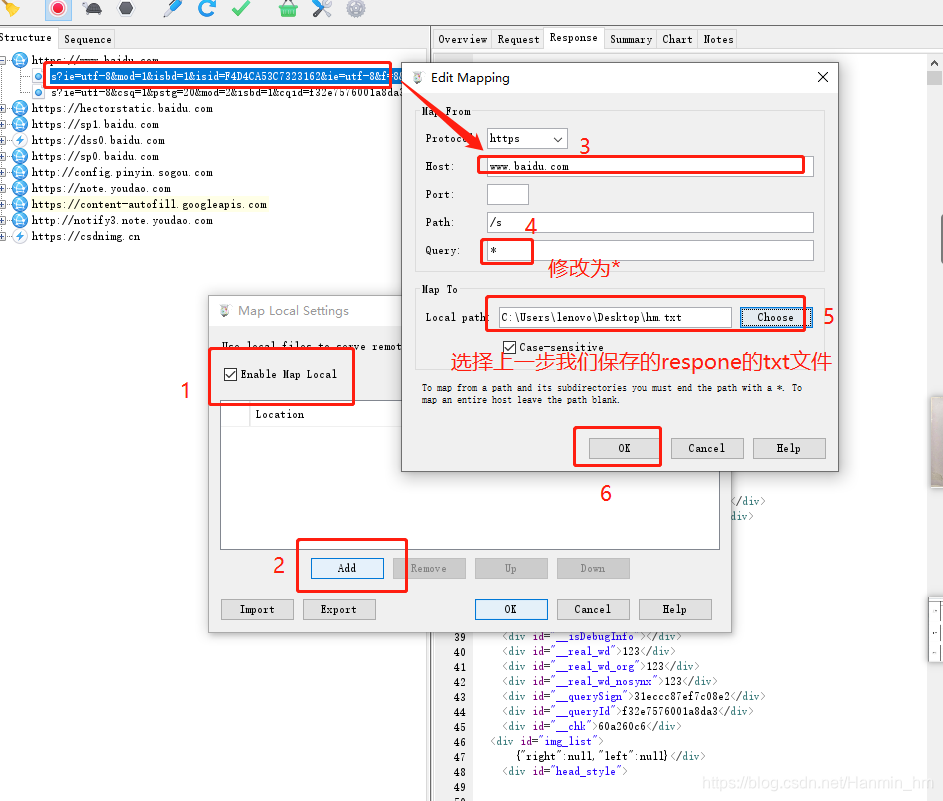Screen dimensions: 943x801
Task: Click the dss0.baidu.com lightning icon
Action: click(20, 140)
